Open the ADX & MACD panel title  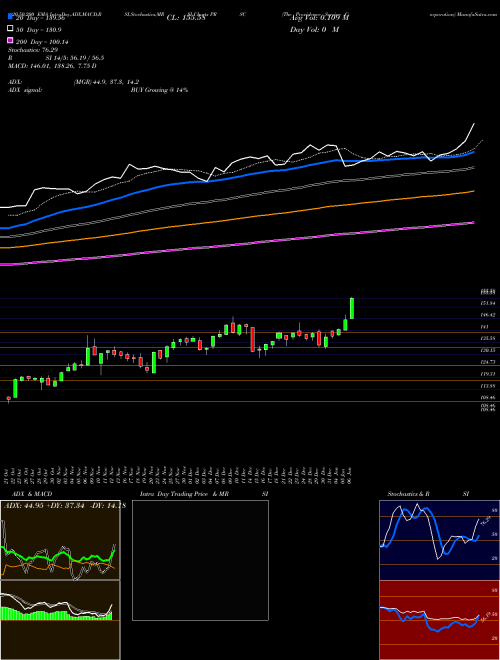[x=32, y=494]
